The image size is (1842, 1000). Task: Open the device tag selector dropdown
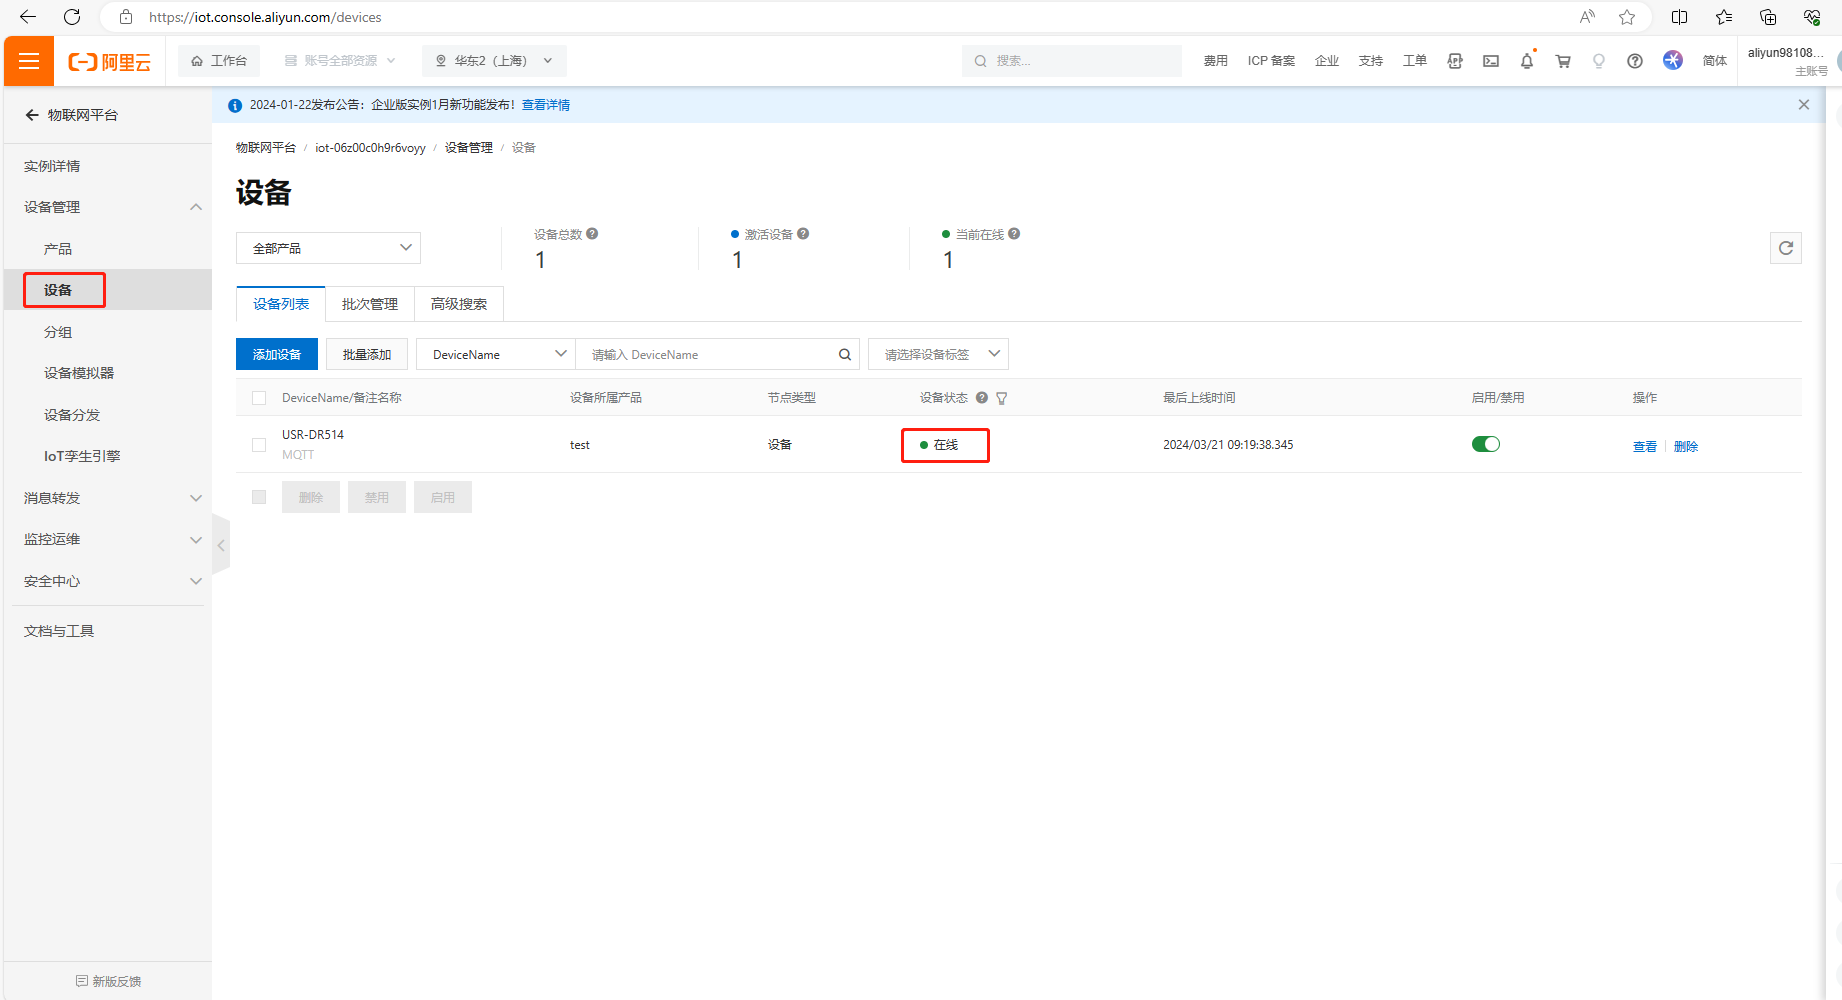tap(938, 355)
